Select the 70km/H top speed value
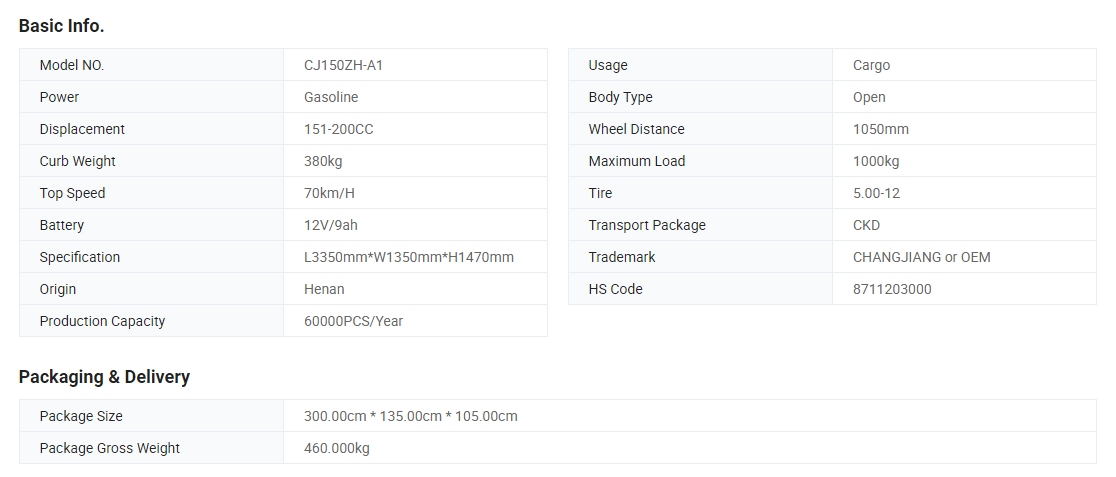The height and width of the screenshot is (477, 1116). [x=329, y=193]
